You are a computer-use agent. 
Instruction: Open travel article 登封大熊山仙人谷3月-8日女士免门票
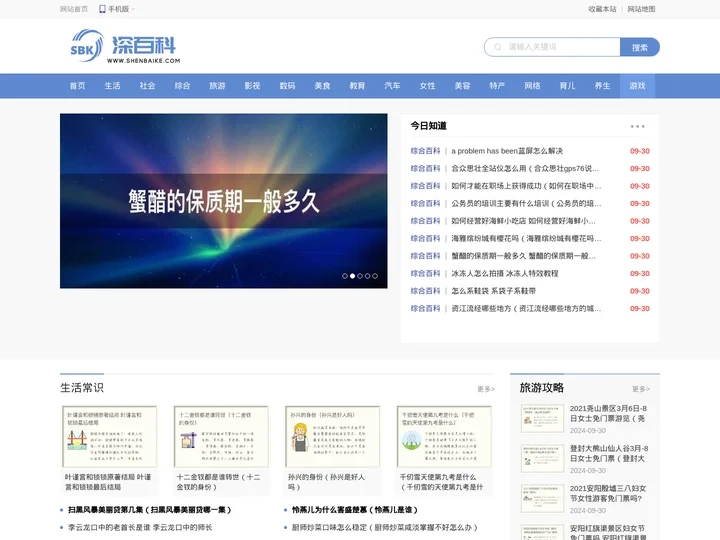609,453
